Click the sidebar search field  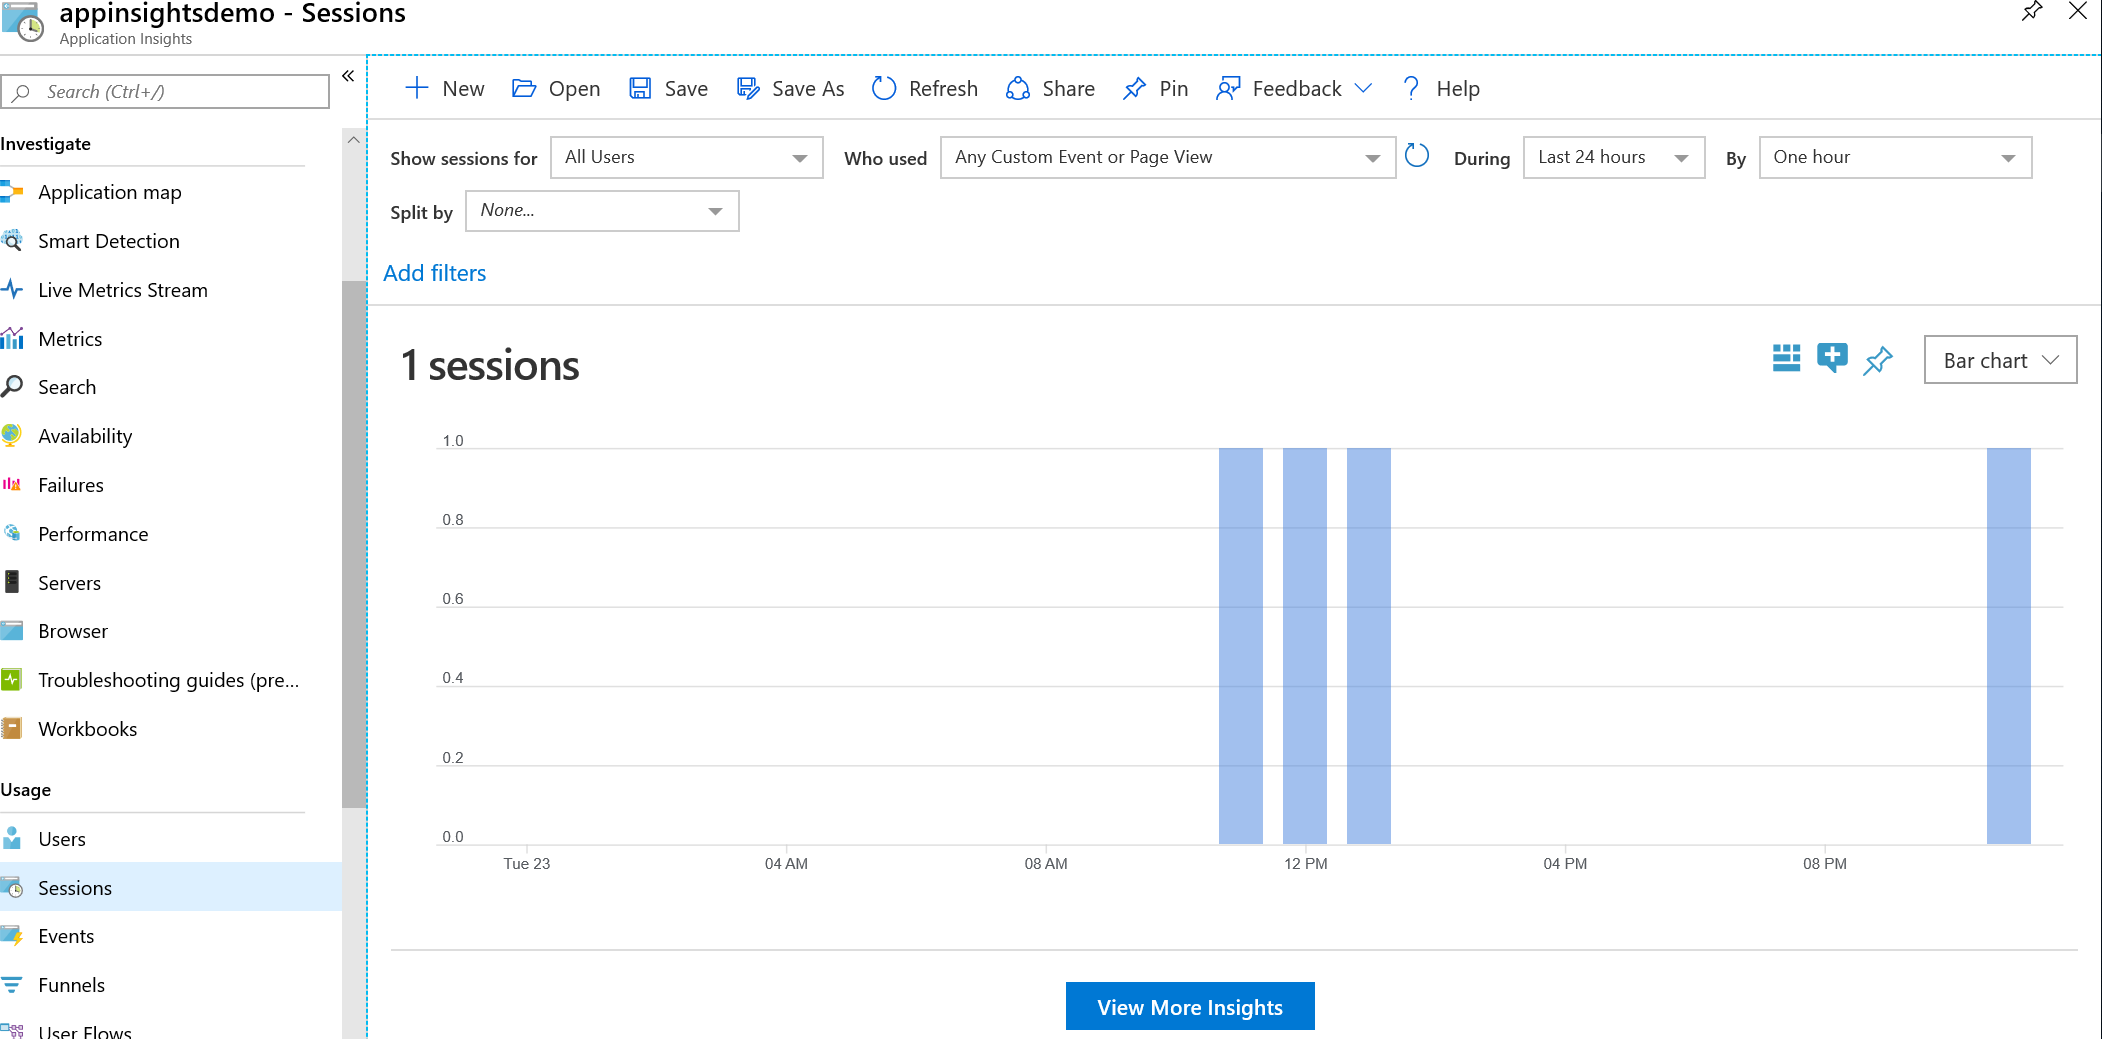click(x=165, y=91)
